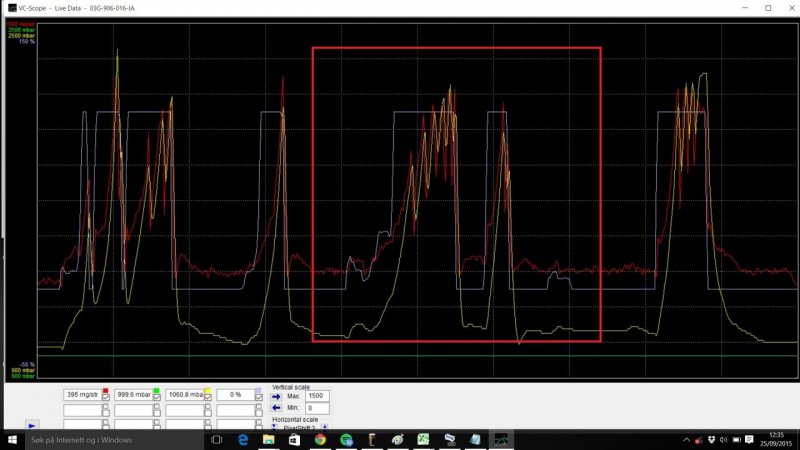Screen dimensions: 800x450
Task: Click Dropbox icon in system tray
Action: coord(713,439)
